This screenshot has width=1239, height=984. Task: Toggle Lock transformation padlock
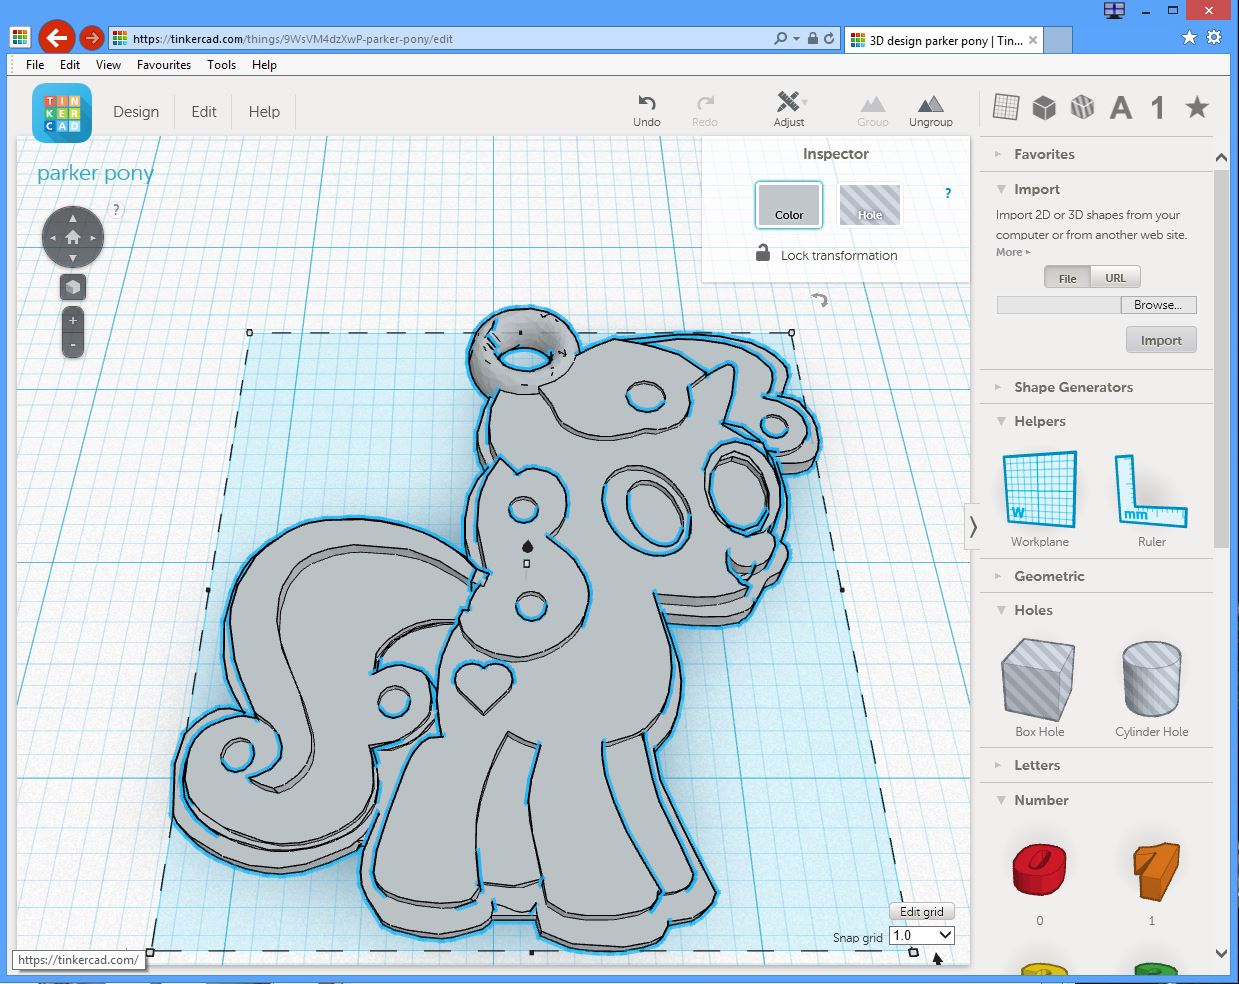[x=763, y=253]
